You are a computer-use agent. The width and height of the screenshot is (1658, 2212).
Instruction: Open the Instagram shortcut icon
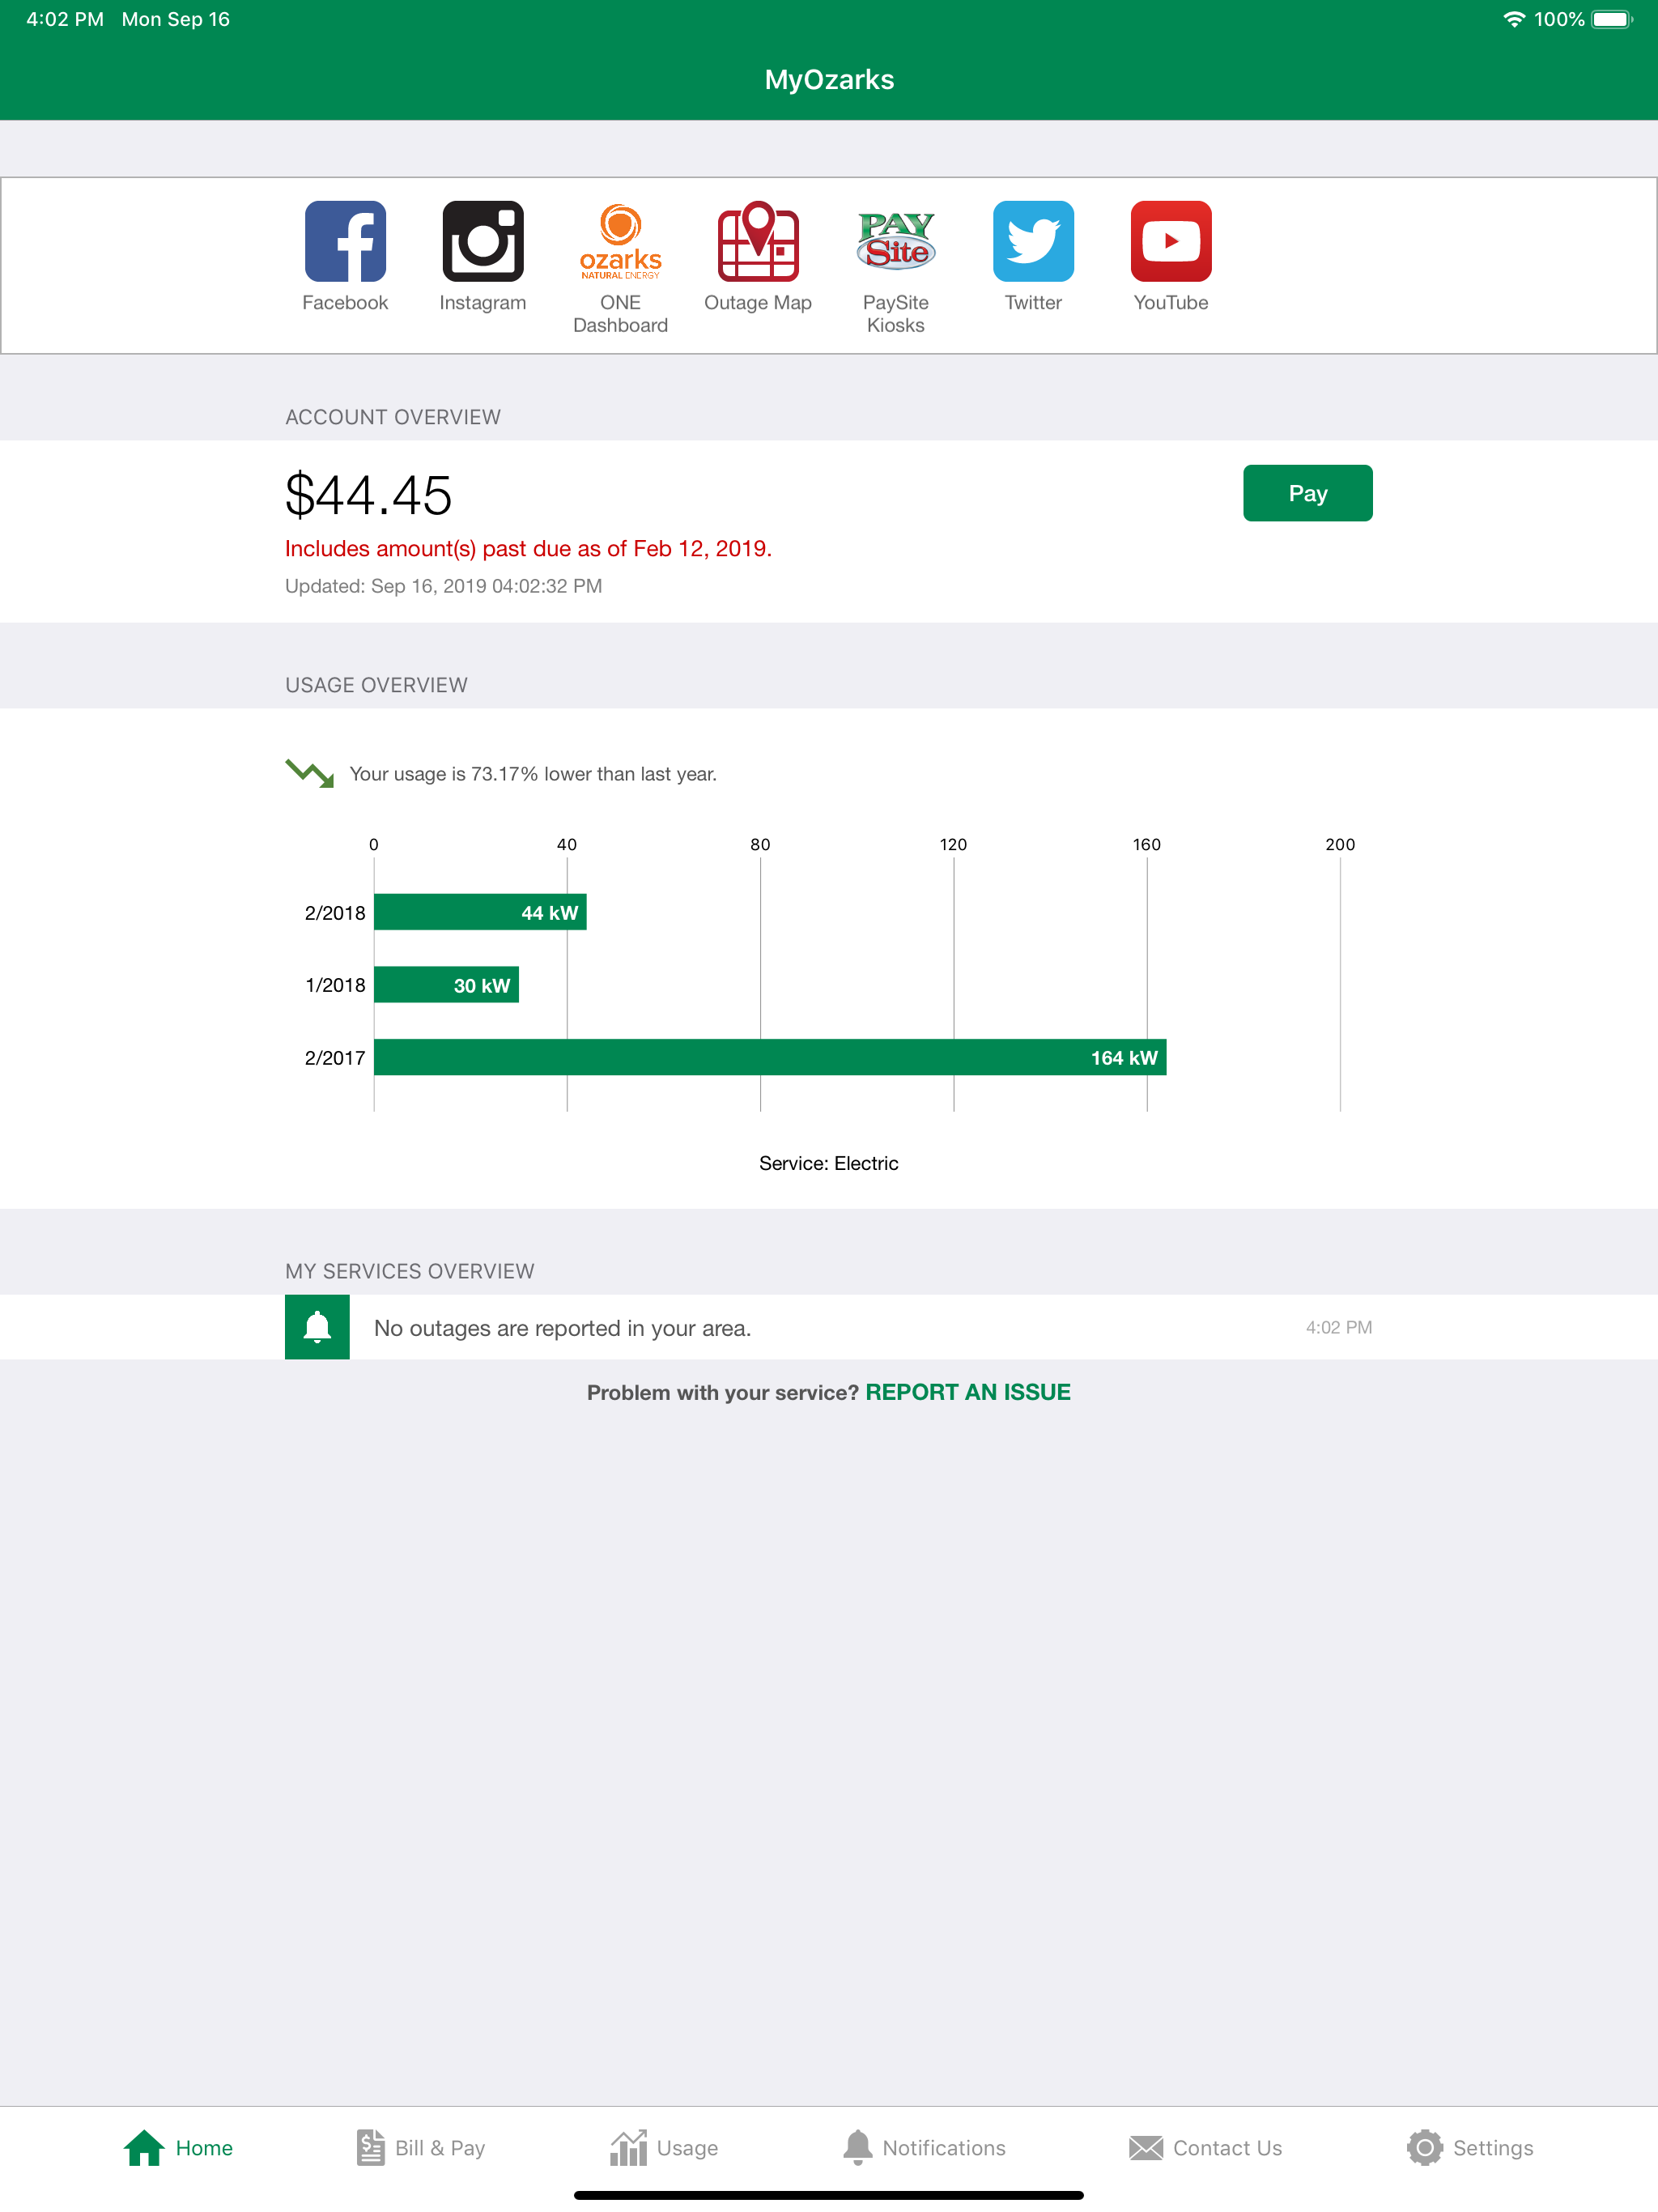(x=482, y=241)
